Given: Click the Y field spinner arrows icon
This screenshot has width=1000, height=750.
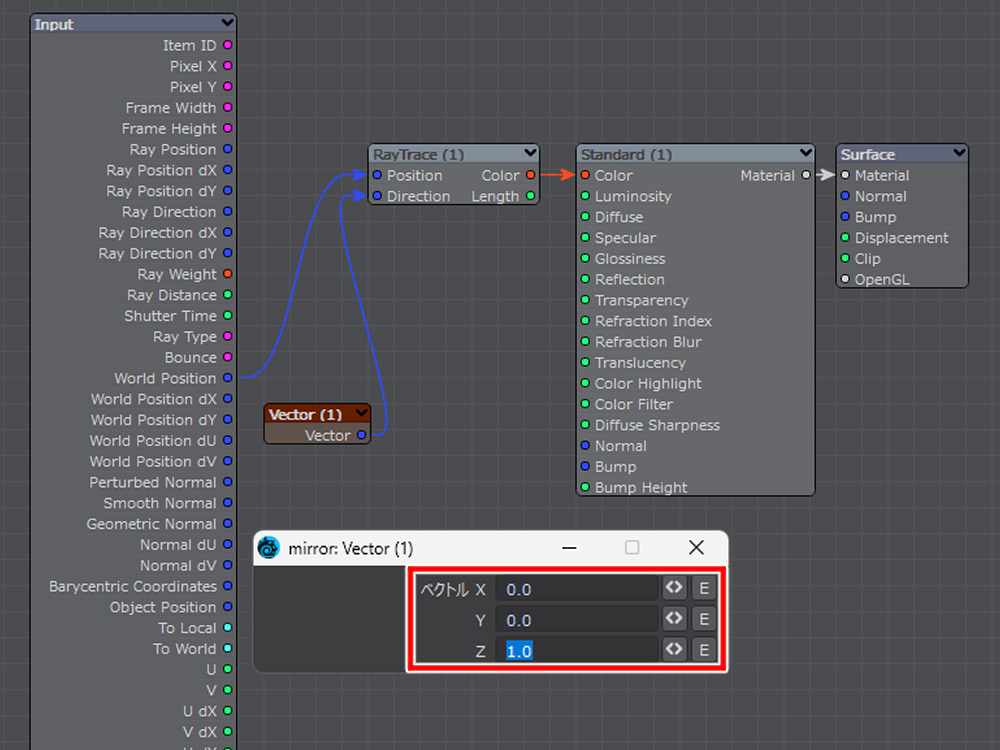Looking at the screenshot, I should pyautogui.click(x=674, y=620).
